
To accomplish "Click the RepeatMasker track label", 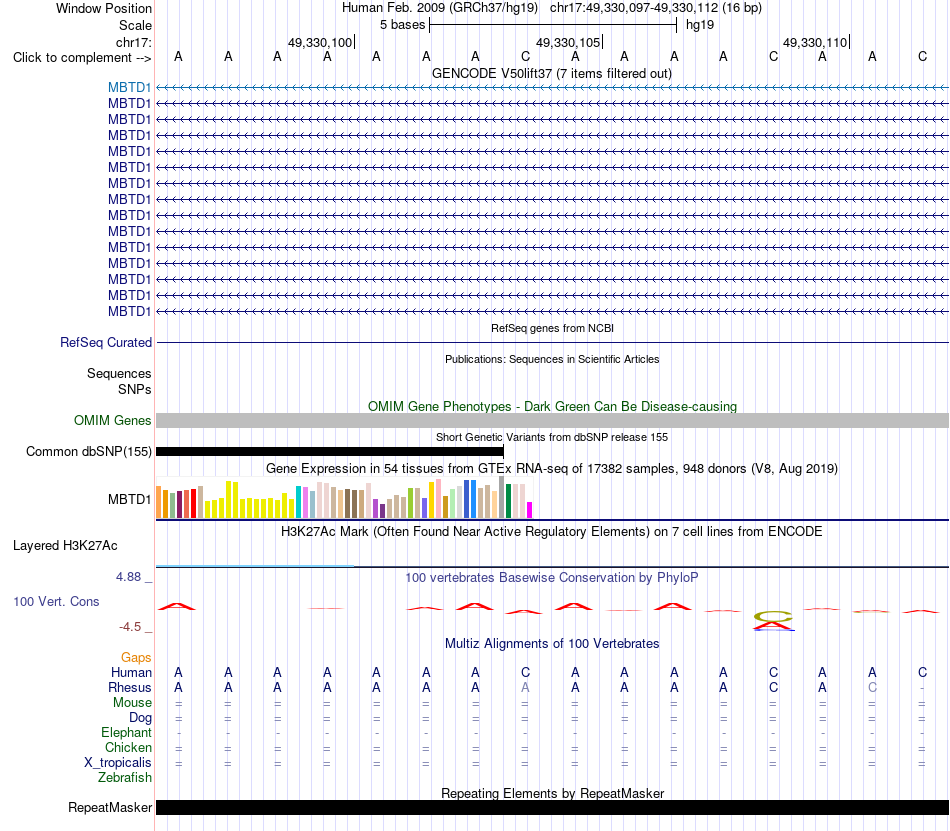I will pos(110,807).
